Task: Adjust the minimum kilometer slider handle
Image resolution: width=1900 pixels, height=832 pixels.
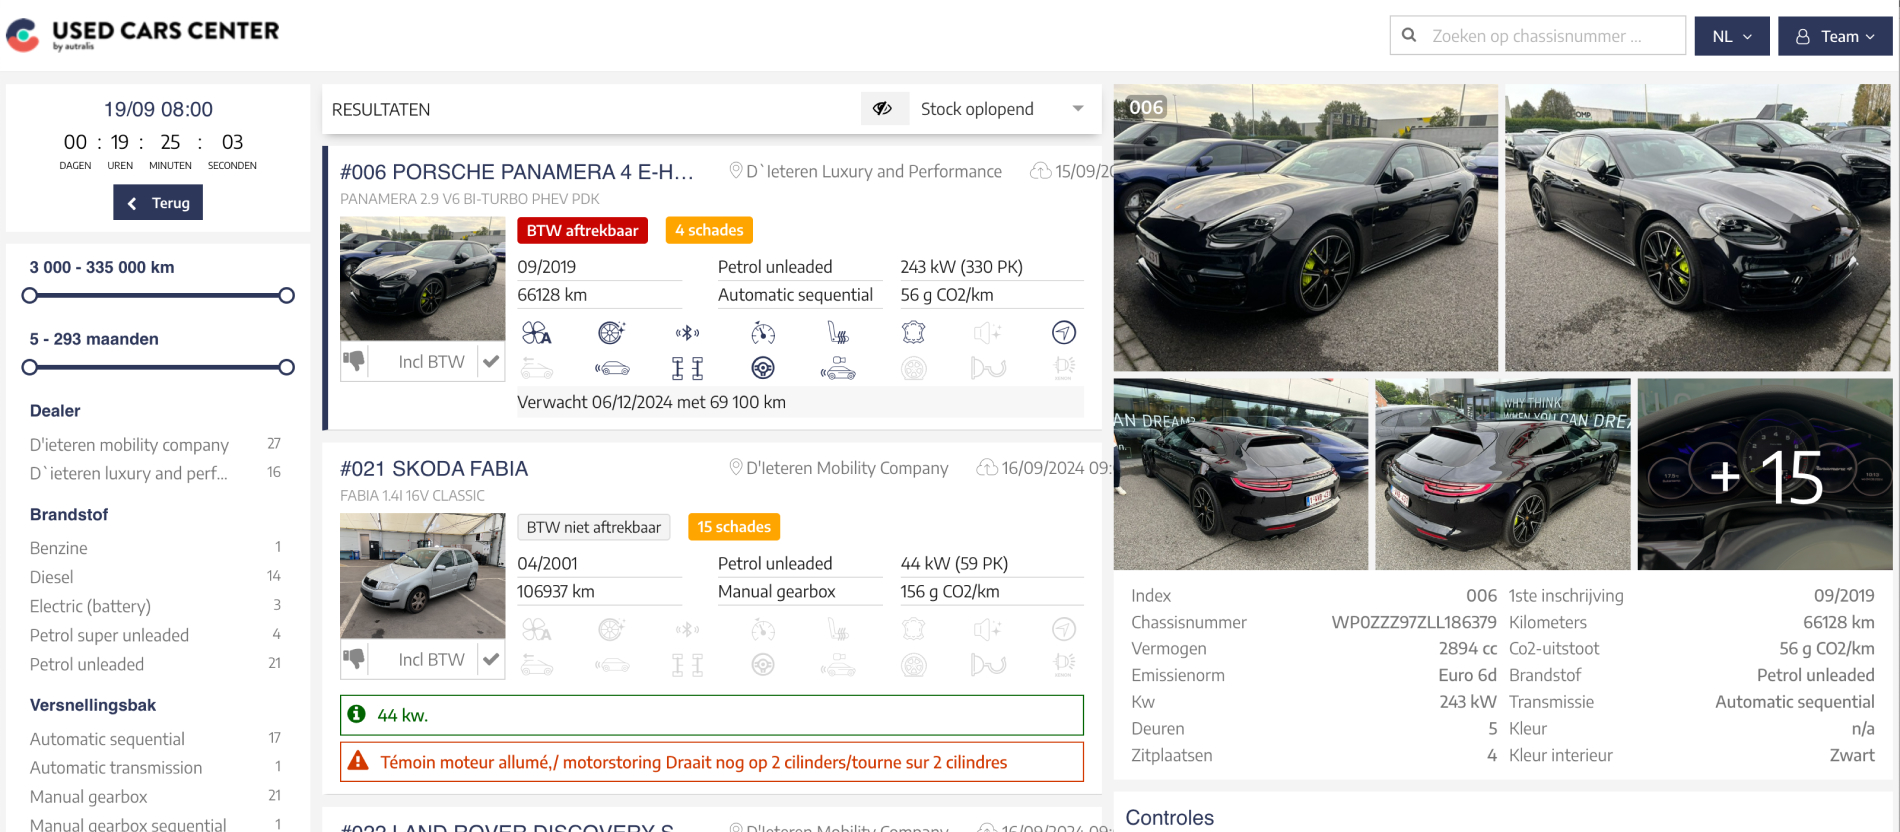Action: pyautogui.click(x=30, y=295)
